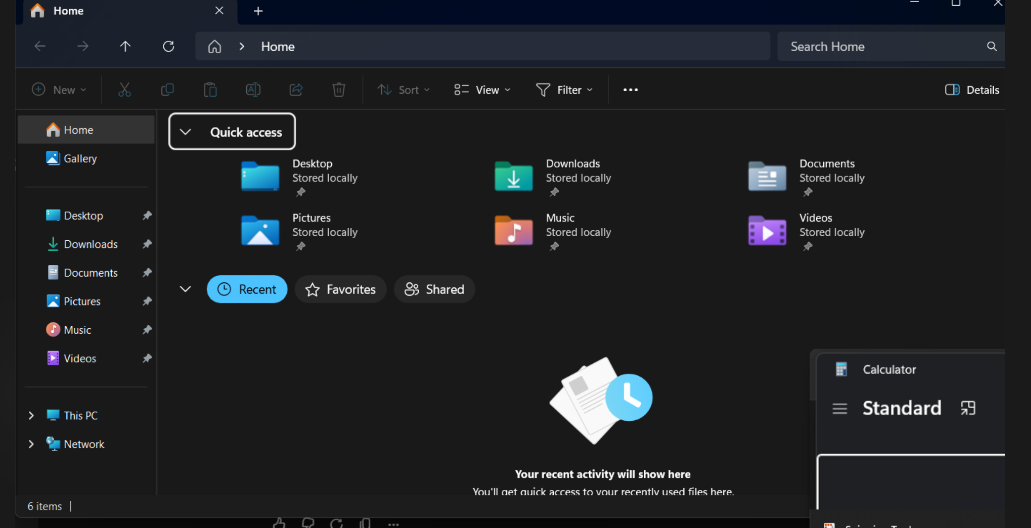Click the home icon in address bar
This screenshot has width=1031, height=528.
[214, 47]
